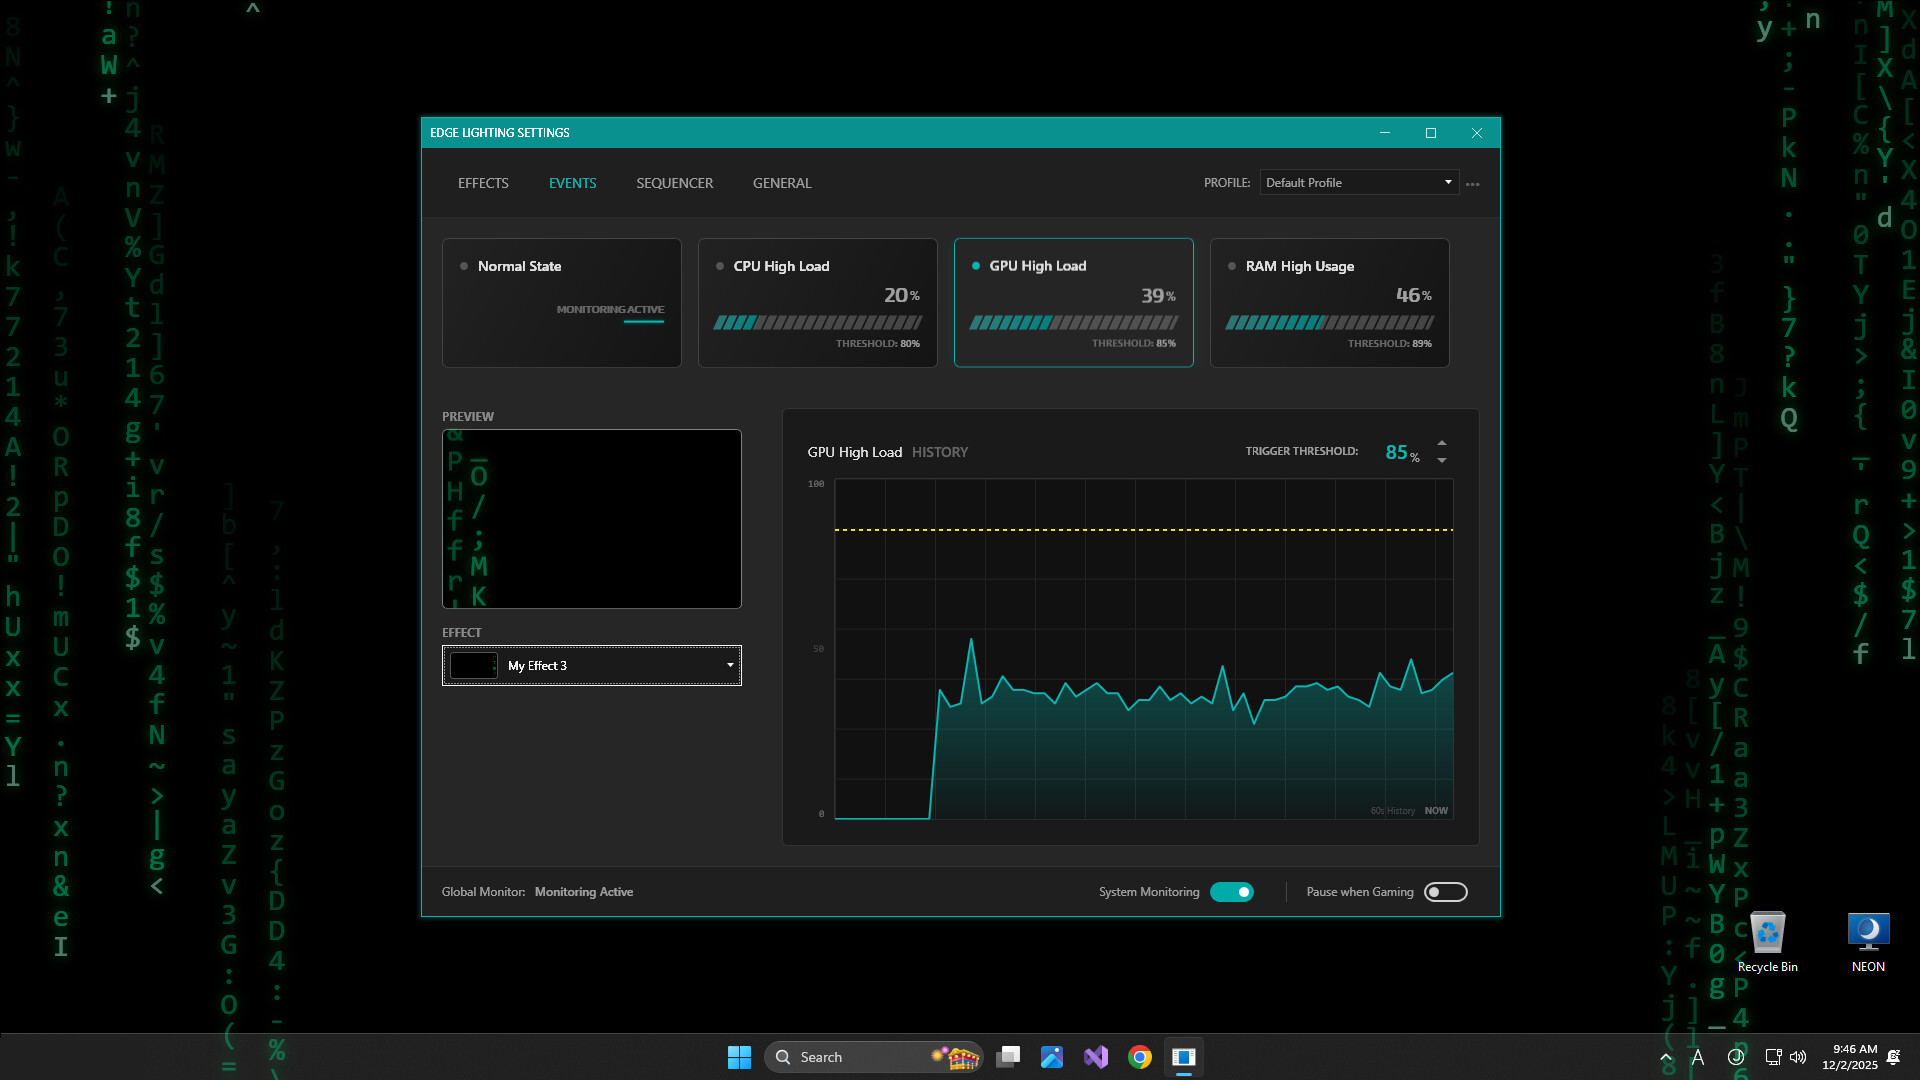Disable the System Monitoring toggle

click(x=1232, y=891)
